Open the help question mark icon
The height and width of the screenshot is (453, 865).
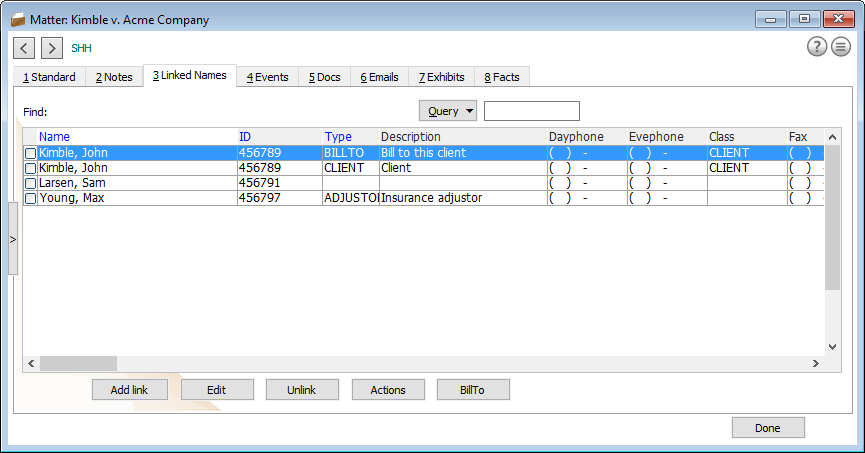tap(817, 47)
